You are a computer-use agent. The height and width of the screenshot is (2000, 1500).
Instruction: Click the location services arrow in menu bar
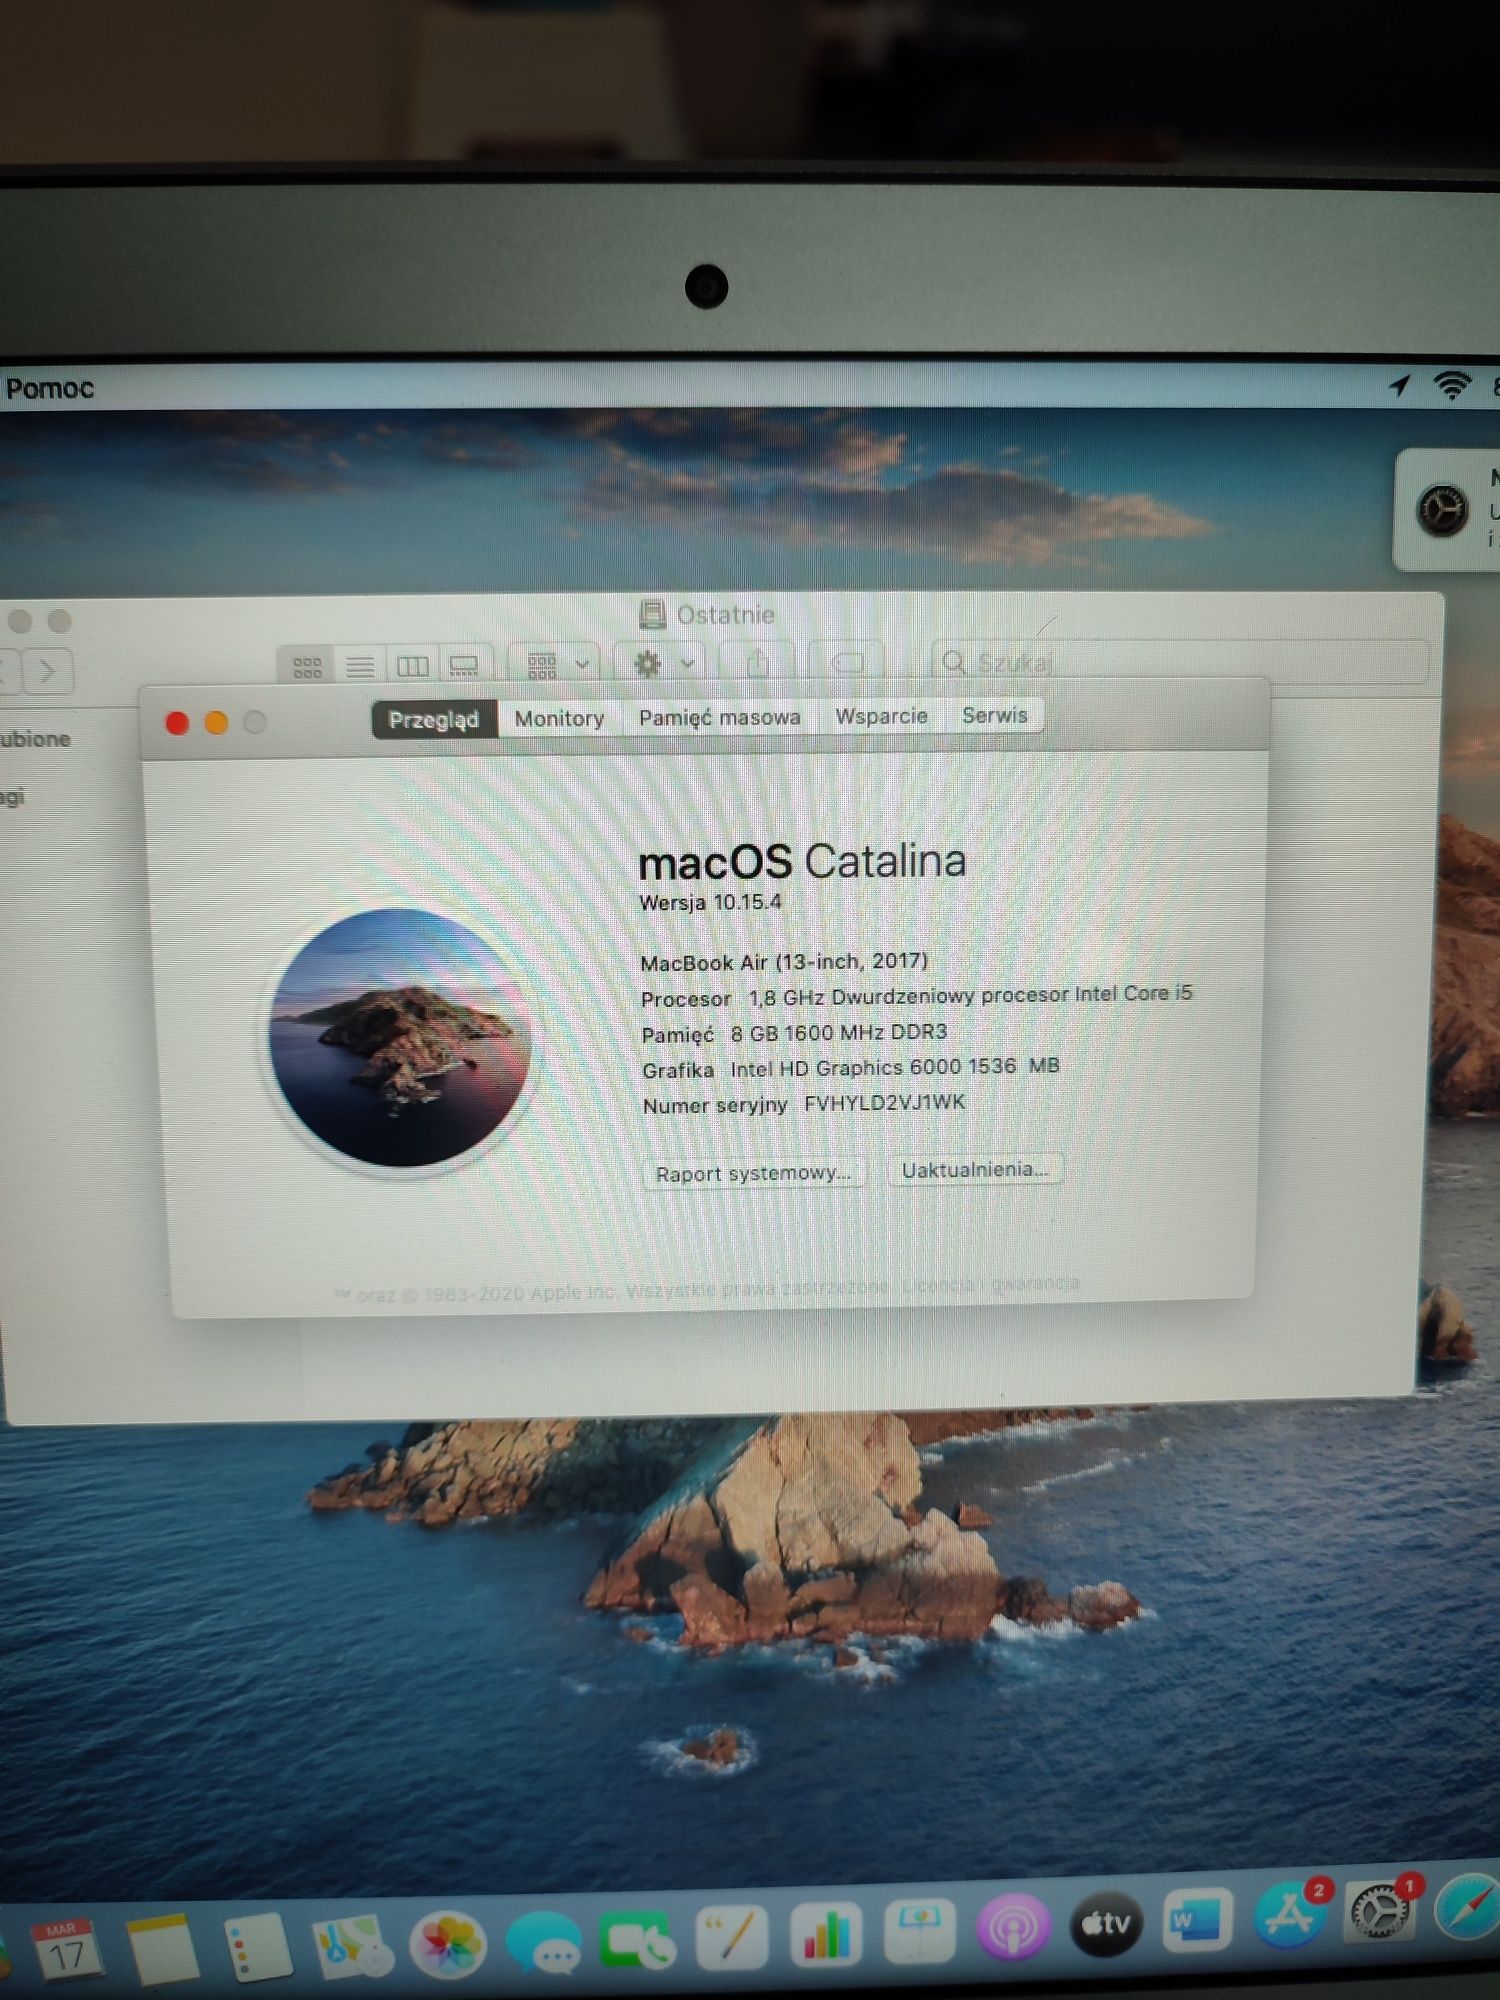(1399, 385)
